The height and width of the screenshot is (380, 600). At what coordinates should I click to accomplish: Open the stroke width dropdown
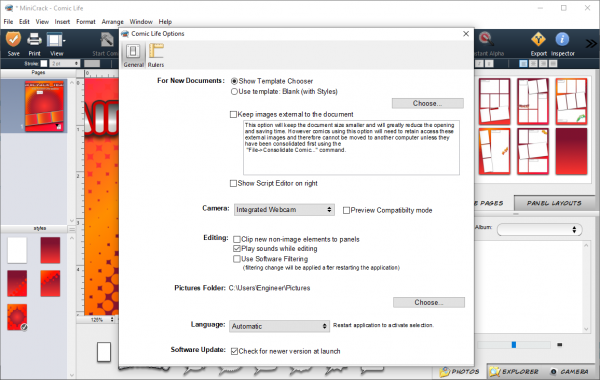click(65, 64)
